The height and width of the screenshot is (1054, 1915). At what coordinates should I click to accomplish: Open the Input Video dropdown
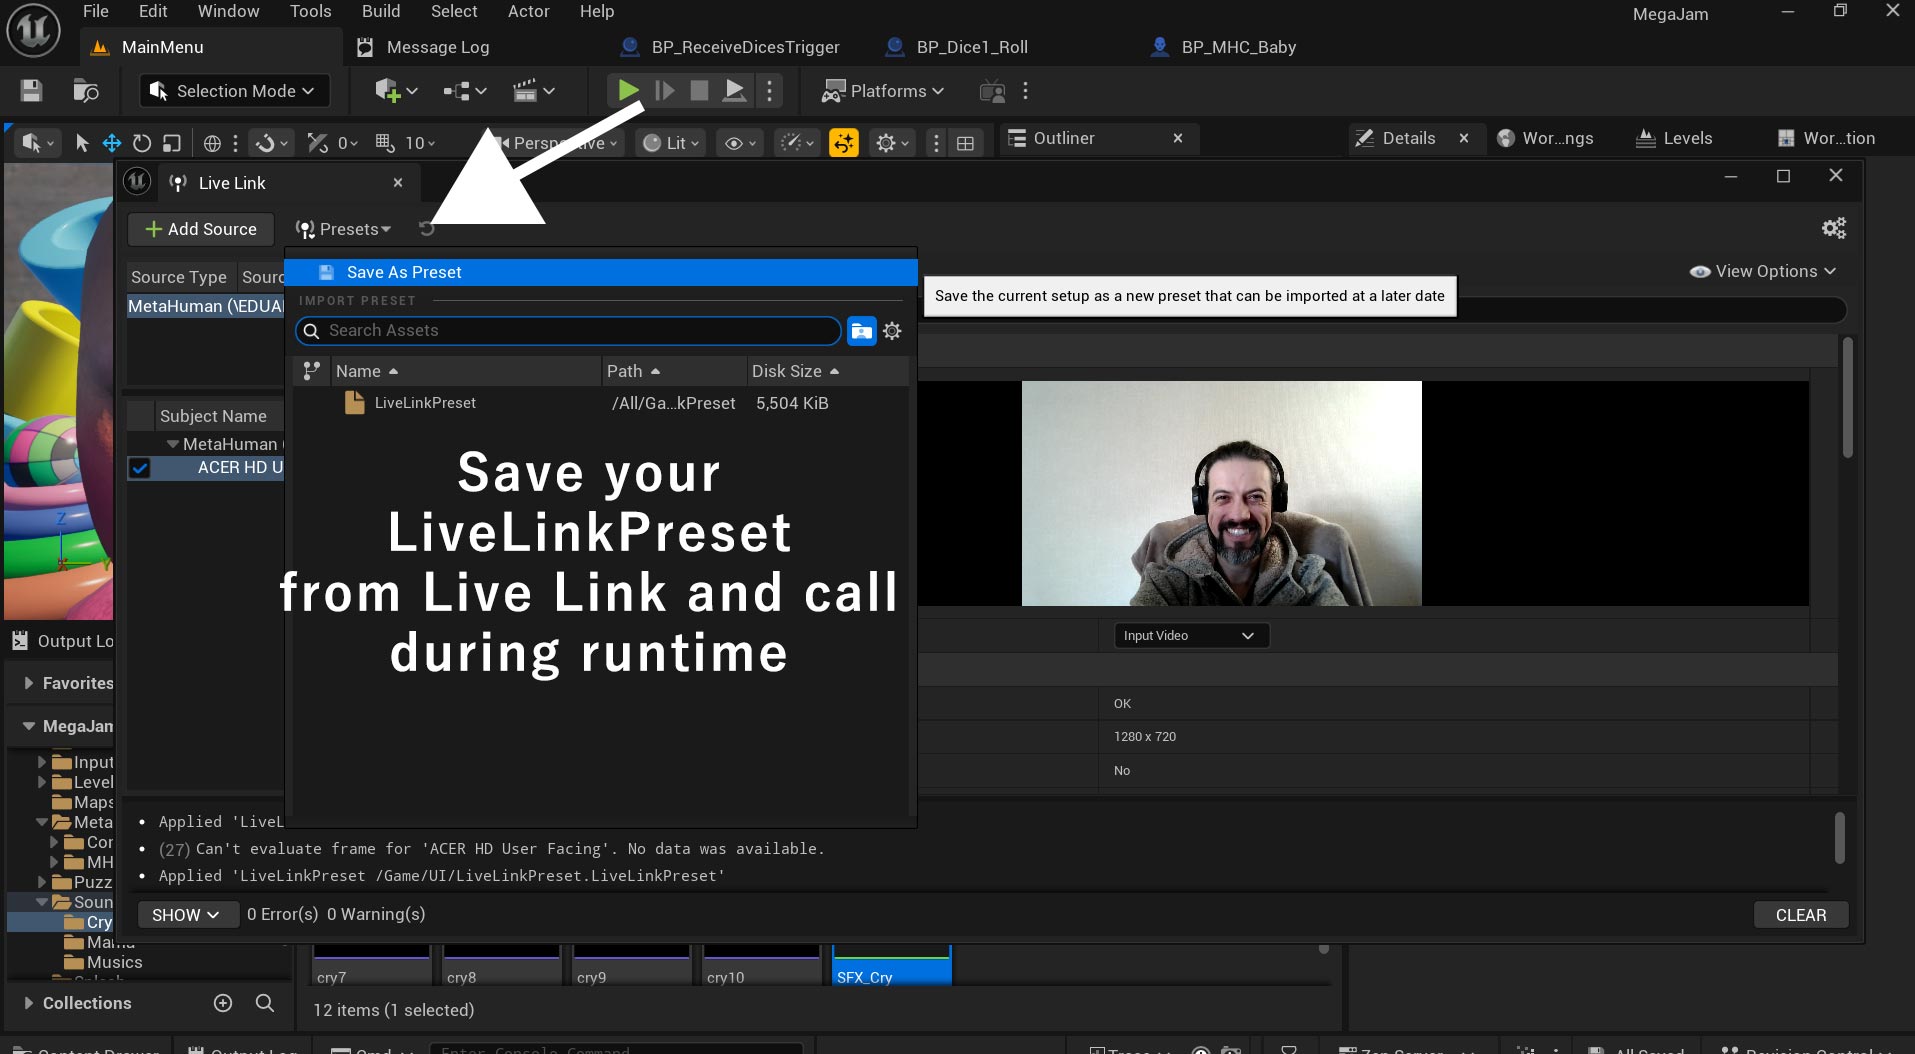(1190, 636)
